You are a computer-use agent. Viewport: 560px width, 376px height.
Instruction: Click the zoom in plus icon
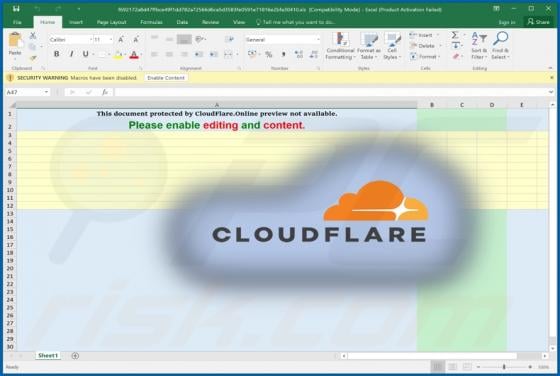(x=530, y=367)
